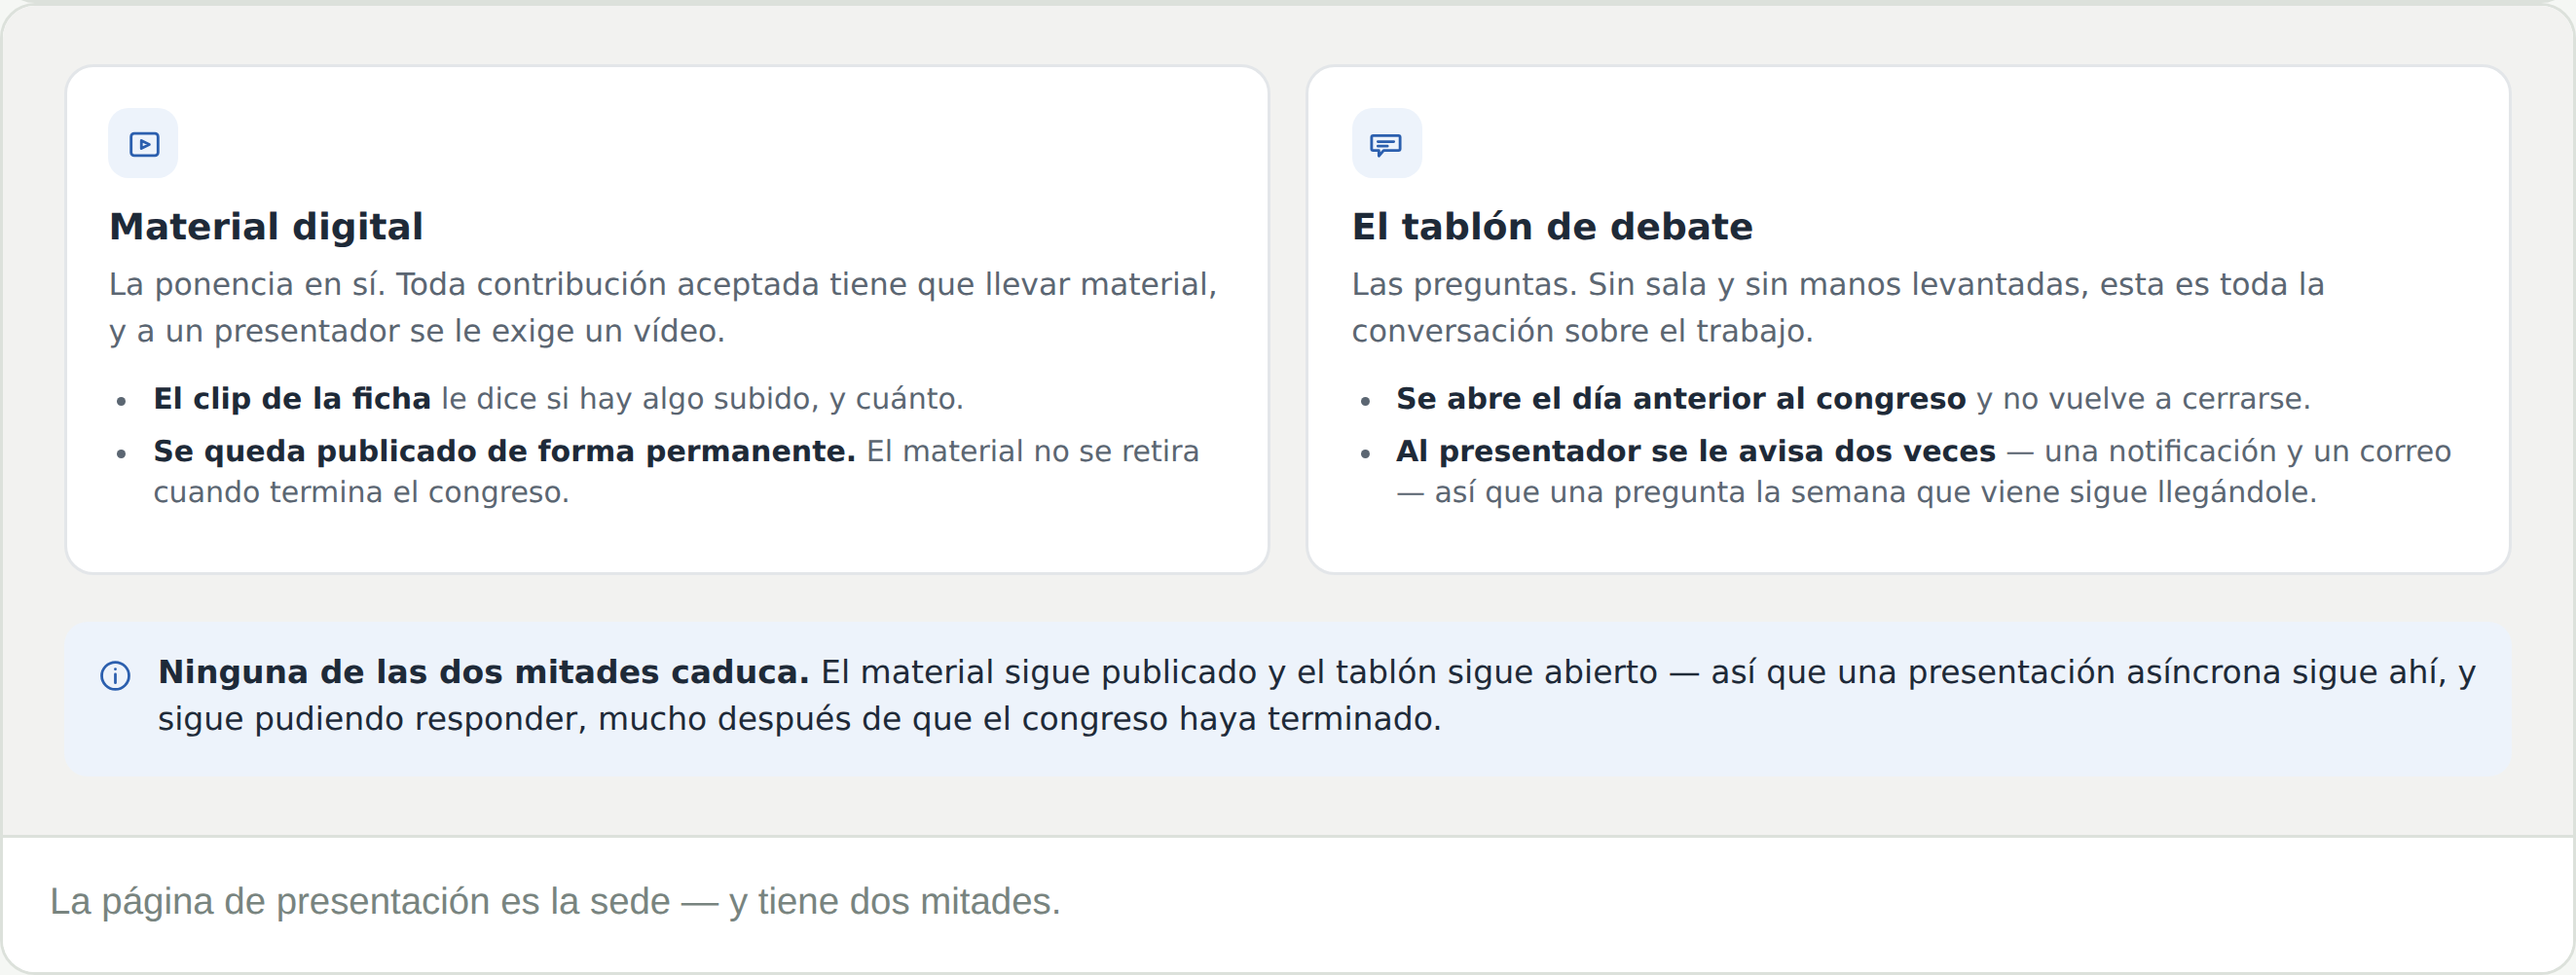Click 'Se queda publicado de forma permanente.' bullet

click(504, 451)
